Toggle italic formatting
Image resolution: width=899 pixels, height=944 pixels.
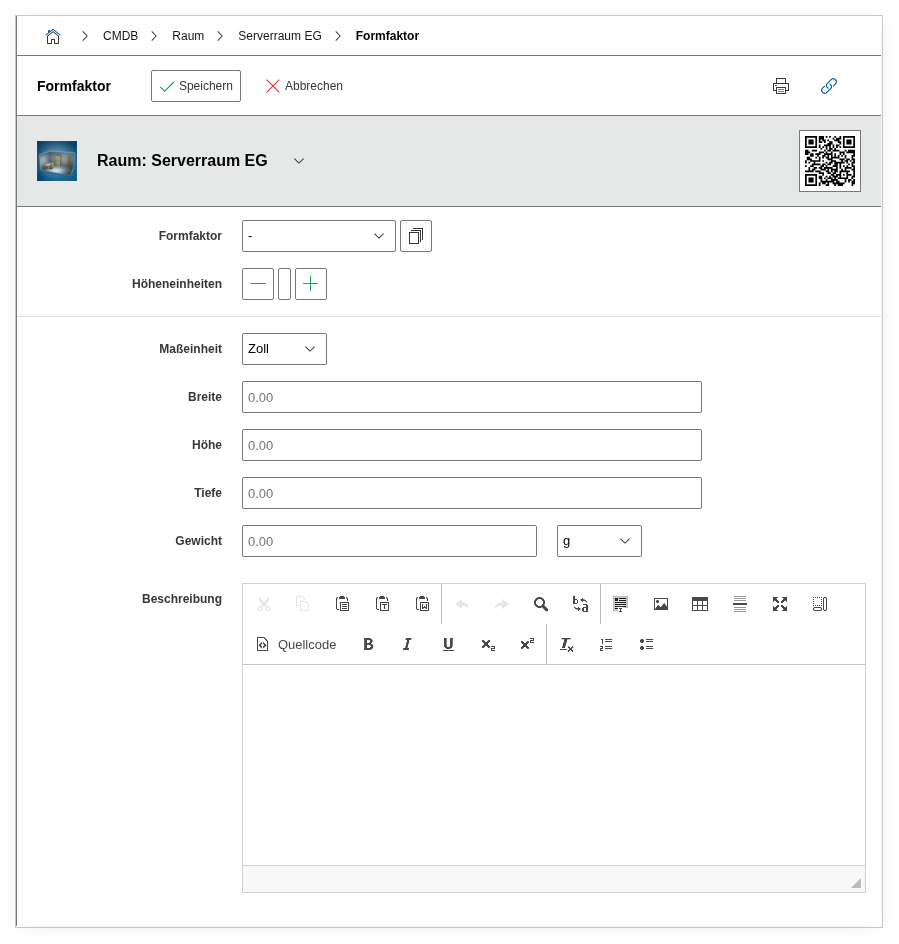pos(407,645)
